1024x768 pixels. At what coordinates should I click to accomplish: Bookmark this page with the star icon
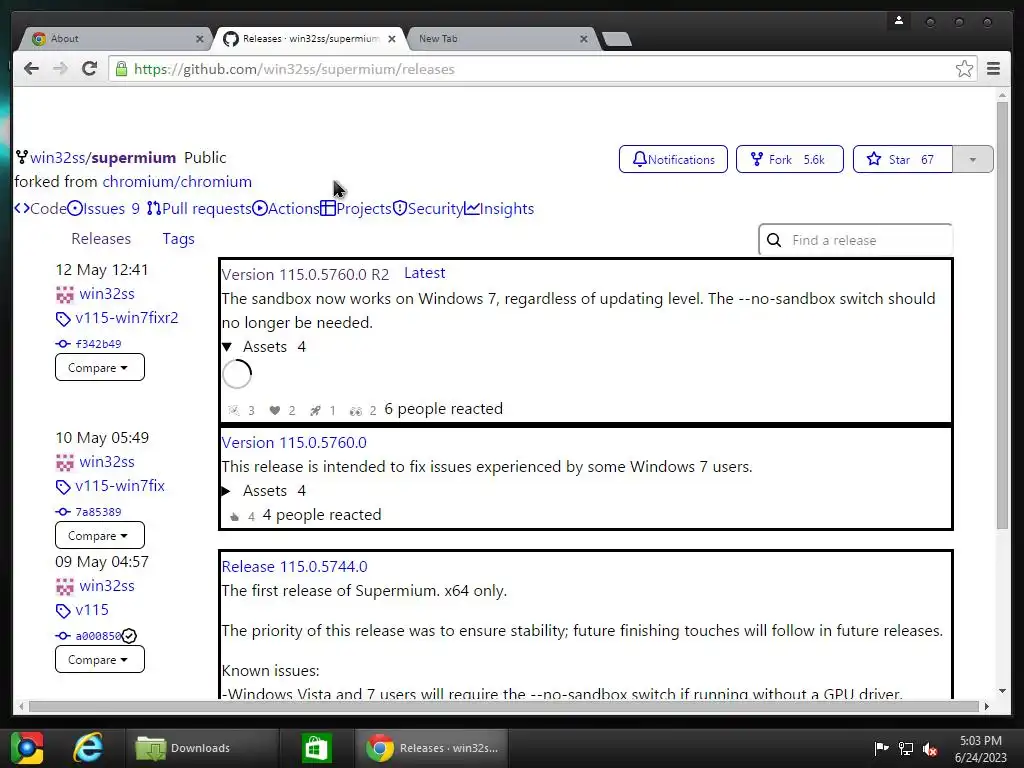pyautogui.click(x=964, y=69)
